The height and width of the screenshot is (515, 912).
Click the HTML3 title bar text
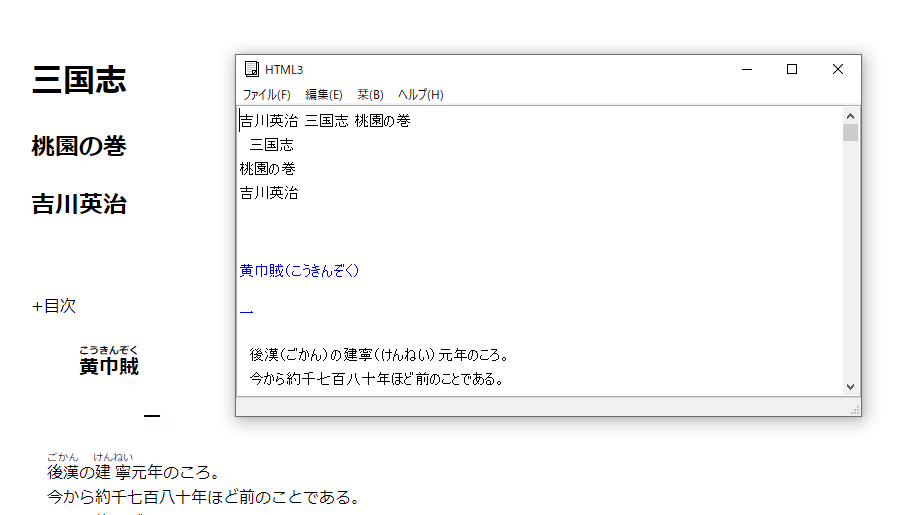[x=284, y=70]
